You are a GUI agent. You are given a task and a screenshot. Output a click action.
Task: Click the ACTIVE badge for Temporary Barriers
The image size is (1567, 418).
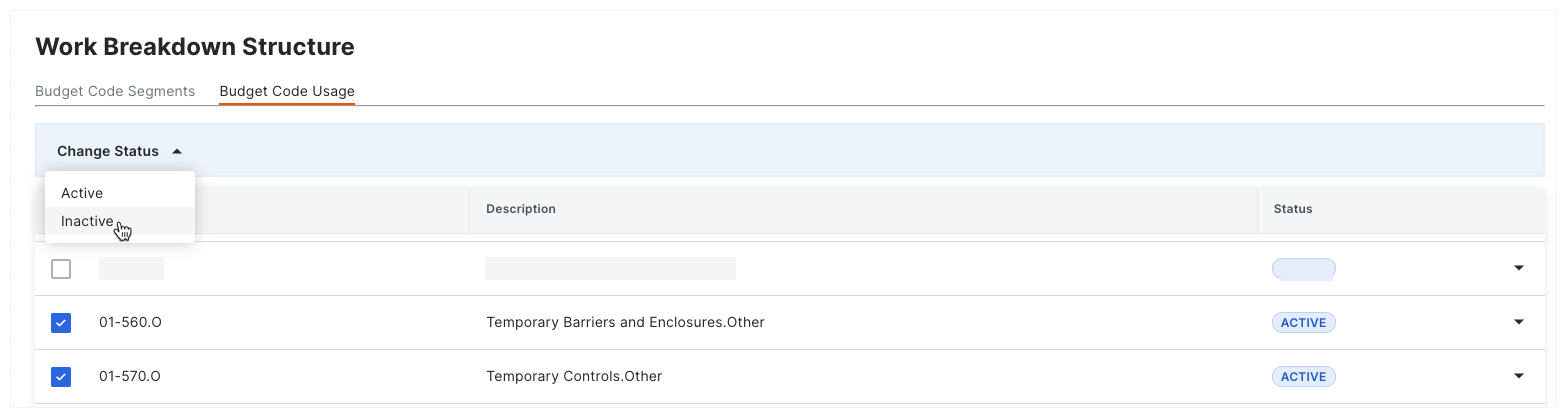[x=1303, y=323]
